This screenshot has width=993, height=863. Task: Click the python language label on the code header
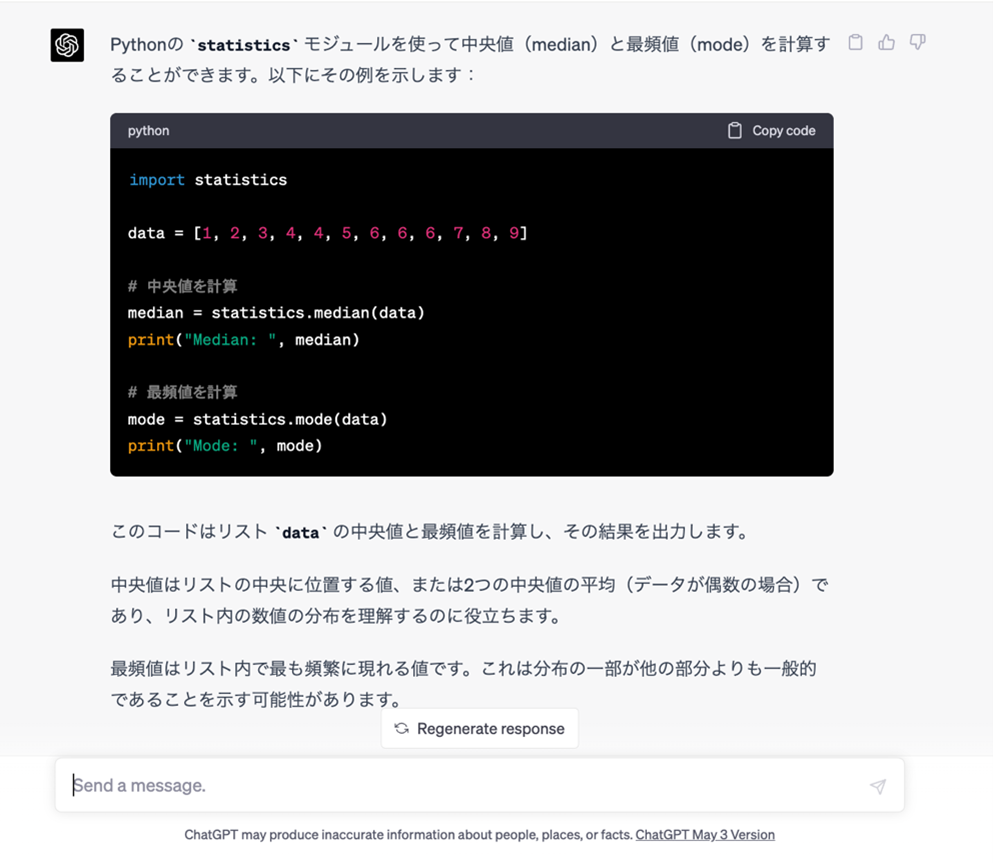tap(147, 130)
